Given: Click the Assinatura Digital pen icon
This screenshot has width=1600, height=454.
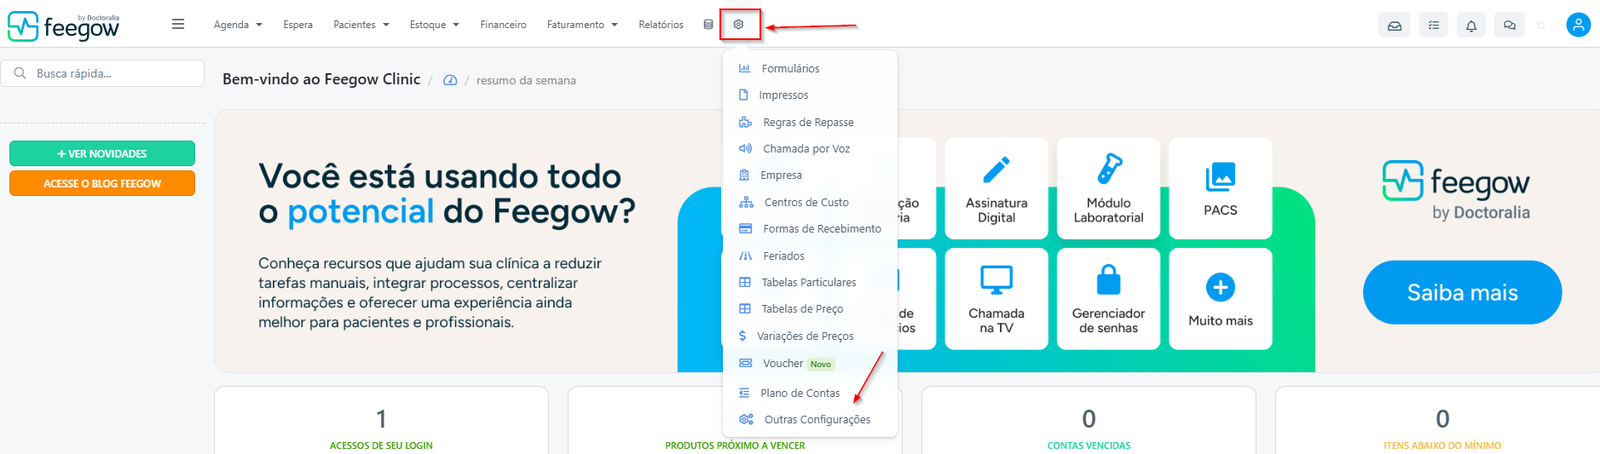Looking at the screenshot, I should (996, 170).
